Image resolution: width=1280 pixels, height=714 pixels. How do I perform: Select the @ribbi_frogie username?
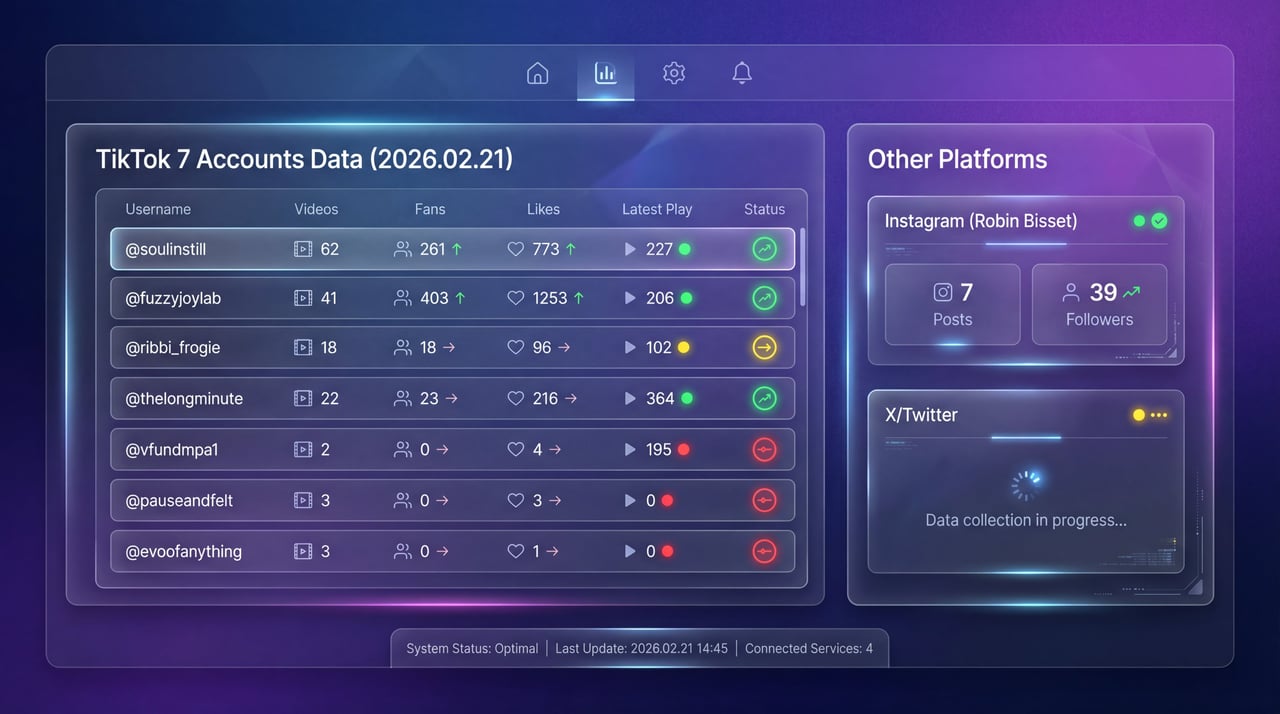172,348
